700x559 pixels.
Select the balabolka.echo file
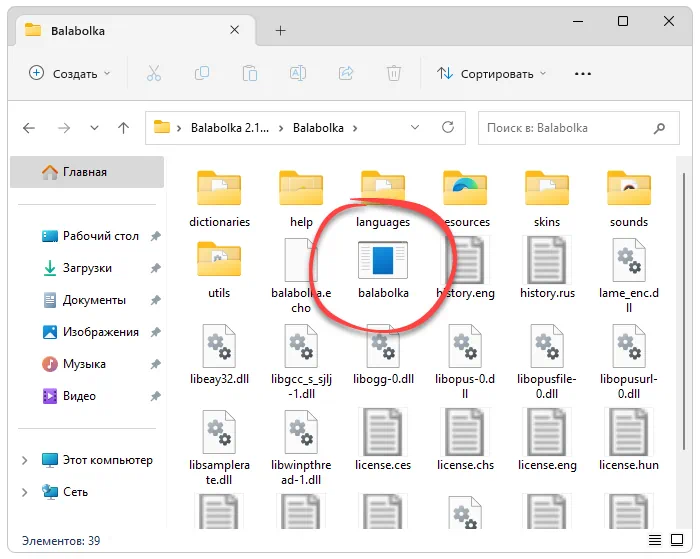pos(301,276)
